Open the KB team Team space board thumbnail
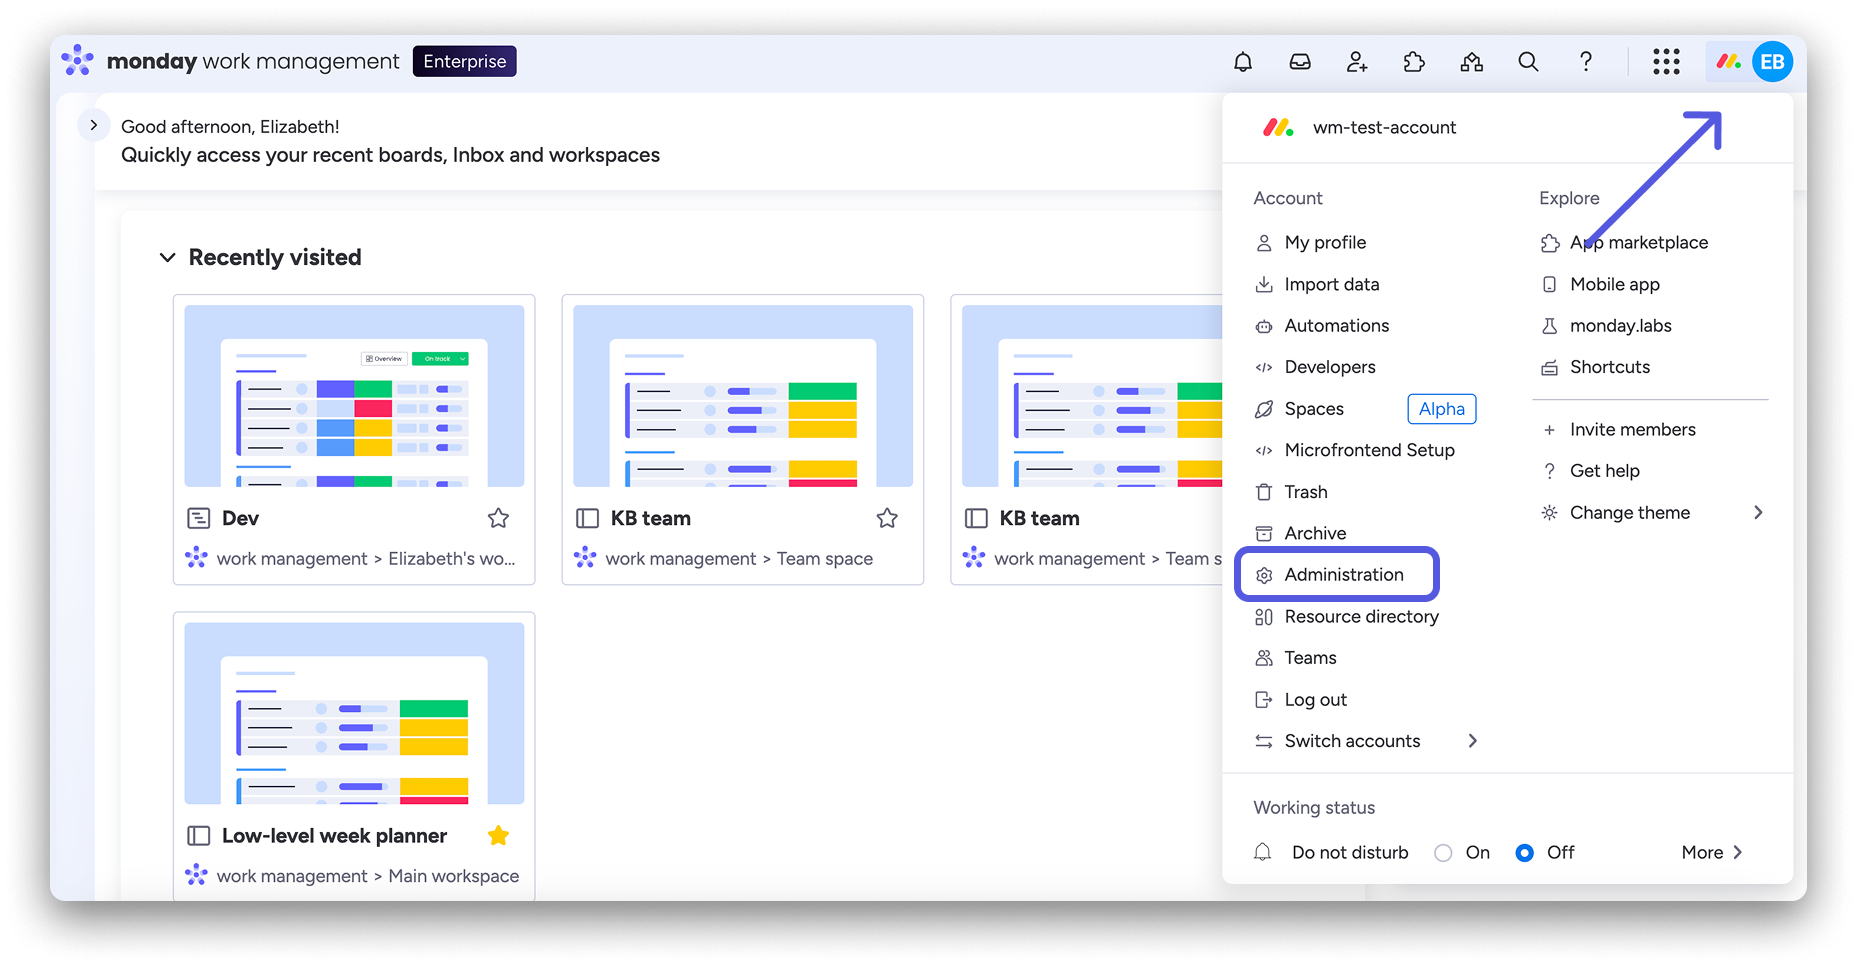 point(742,396)
